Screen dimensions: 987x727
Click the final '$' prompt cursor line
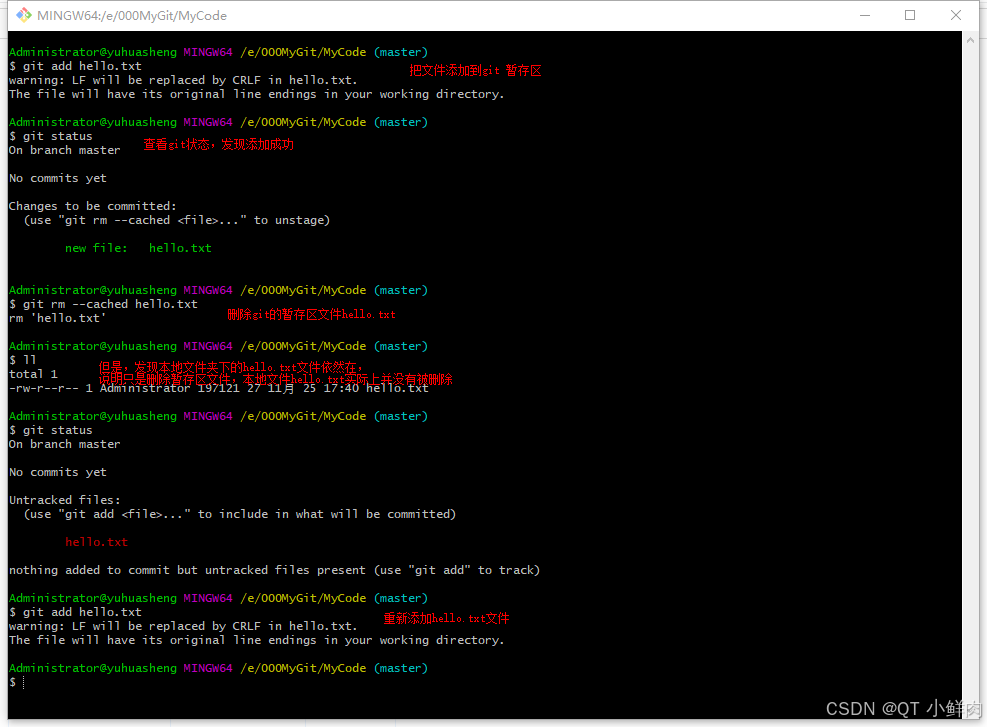(x=17, y=682)
